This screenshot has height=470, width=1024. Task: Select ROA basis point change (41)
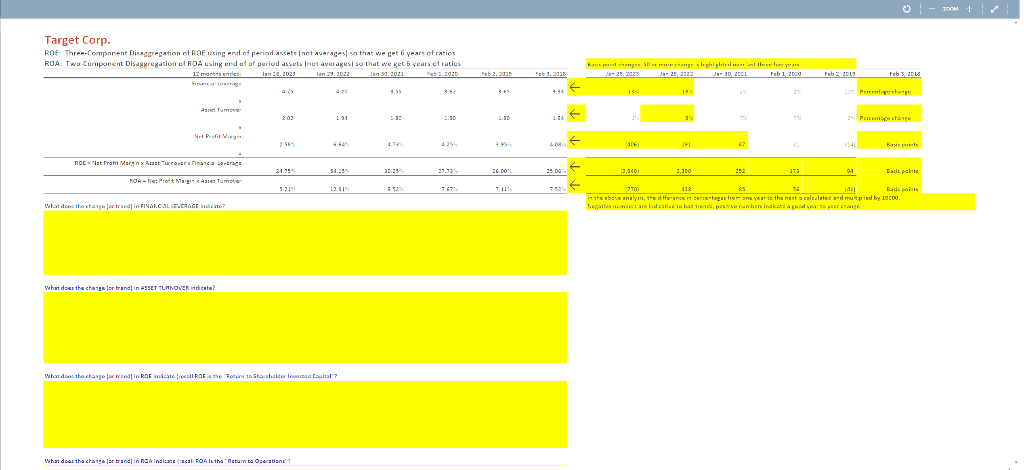[x=850, y=189]
